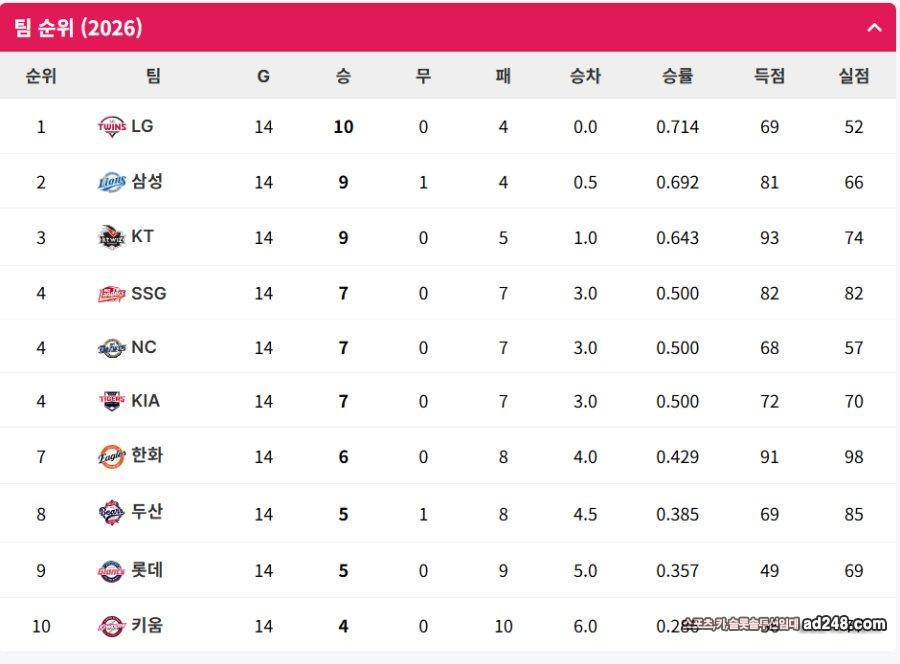Image resolution: width=900 pixels, height=664 pixels.
Task: Click the Doosan Bears team logo
Action: click(111, 513)
